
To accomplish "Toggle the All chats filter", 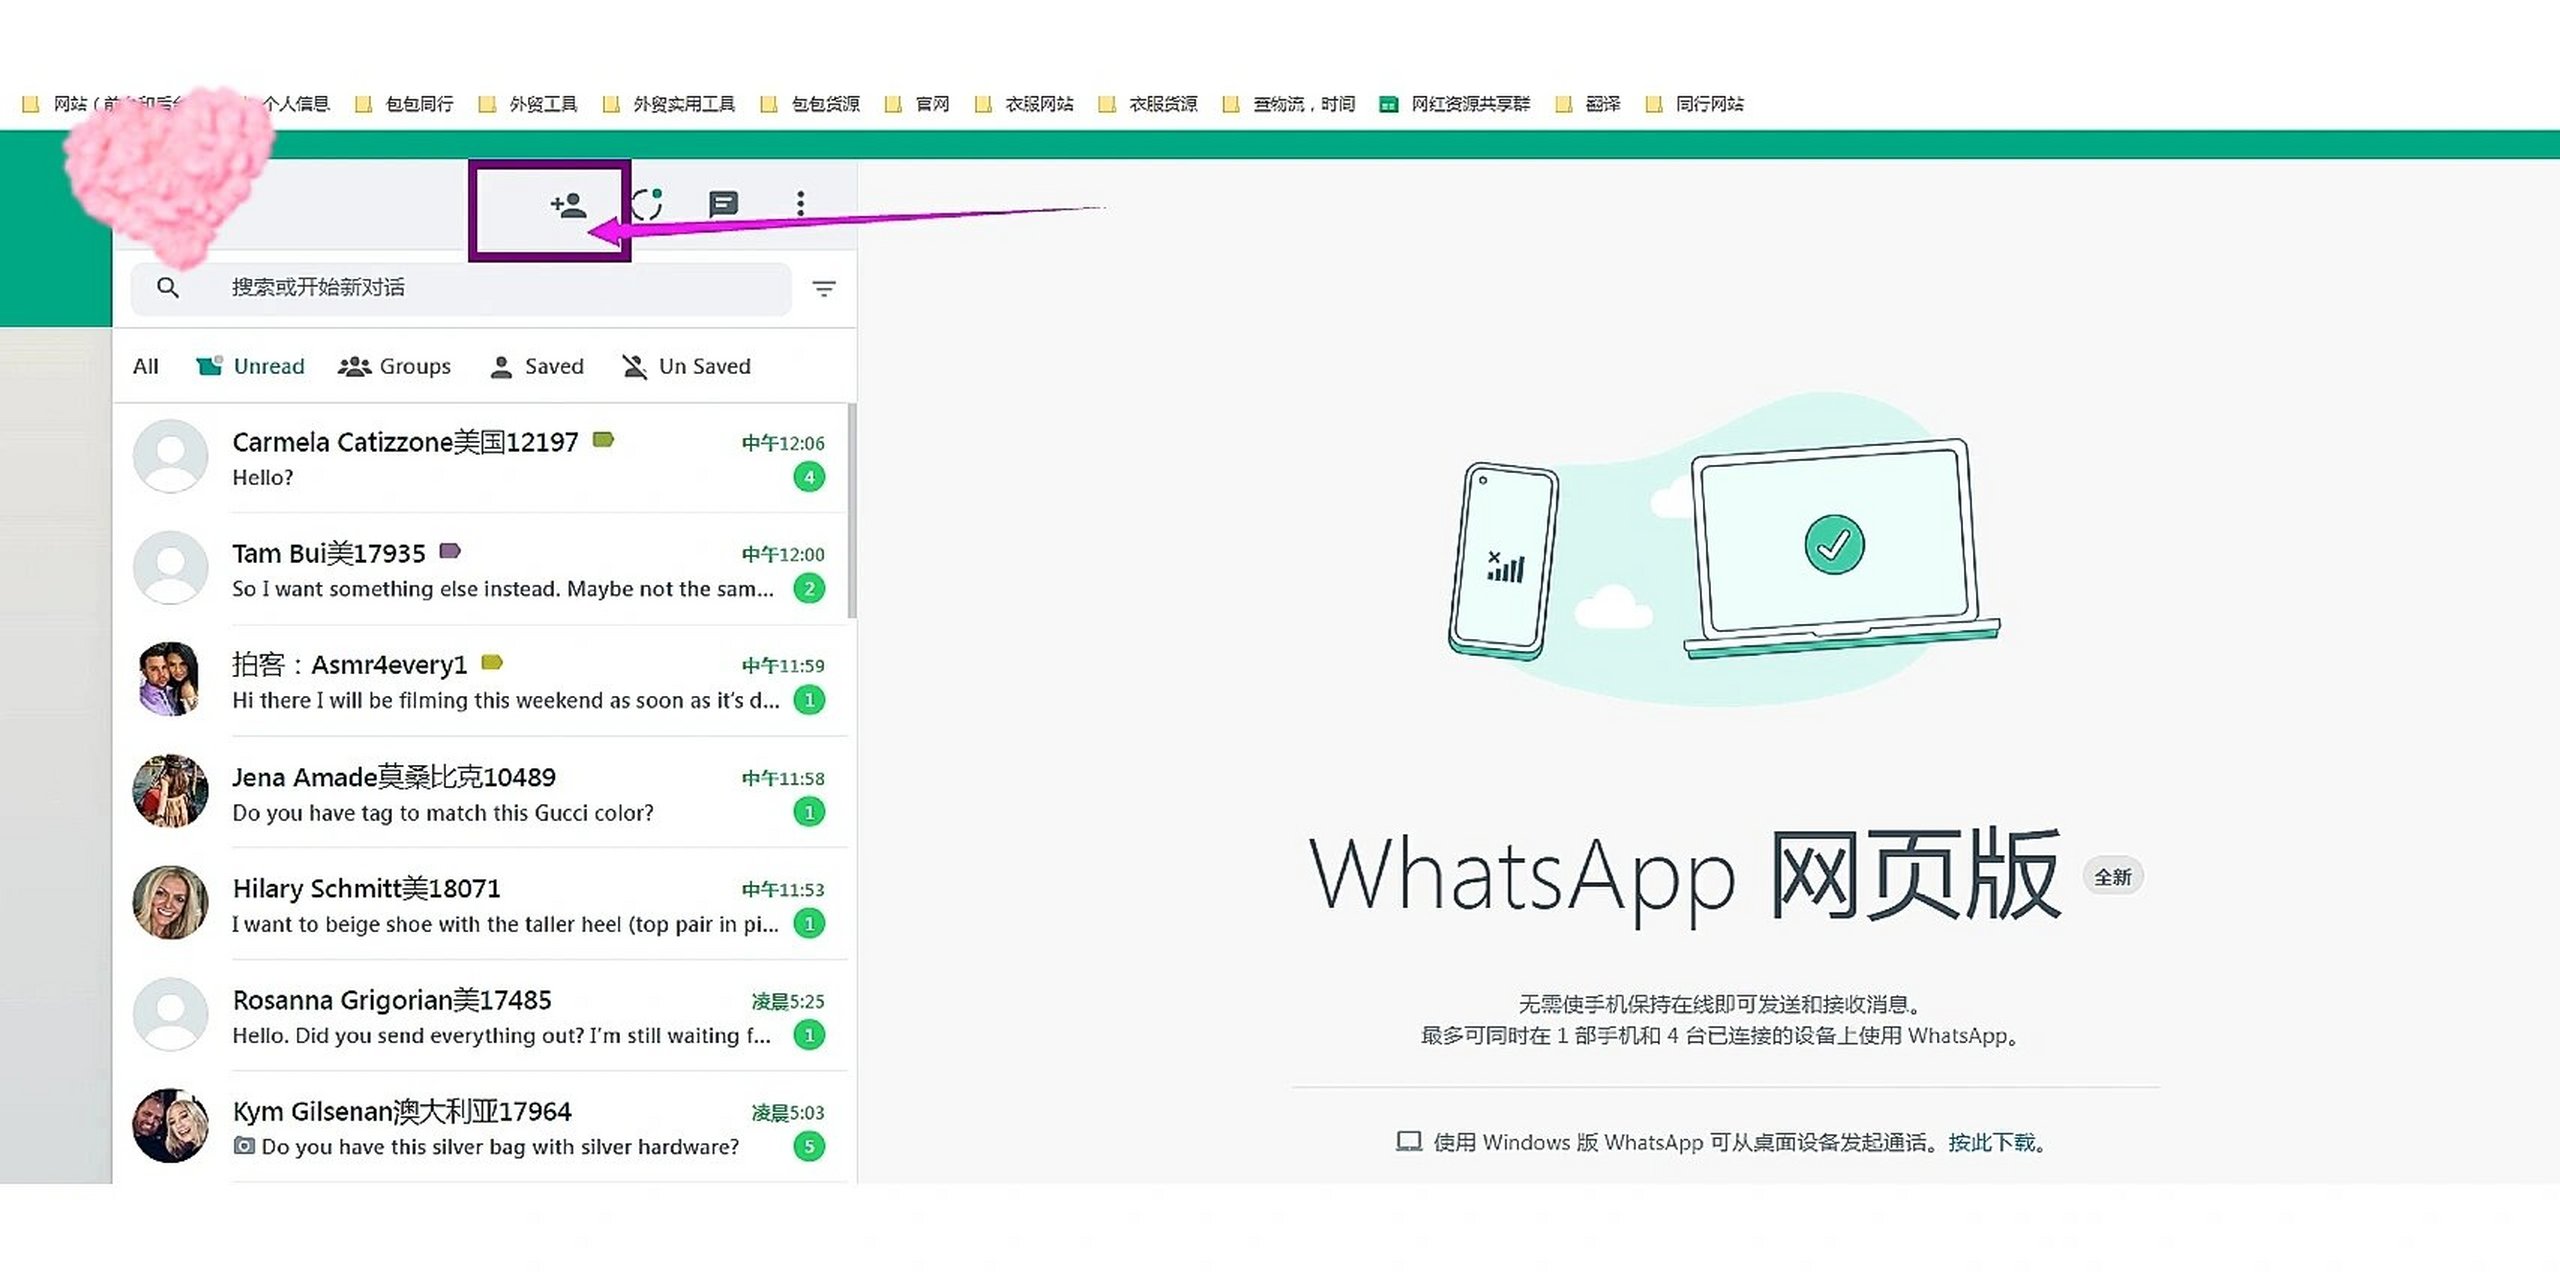I will tap(144, 366).
